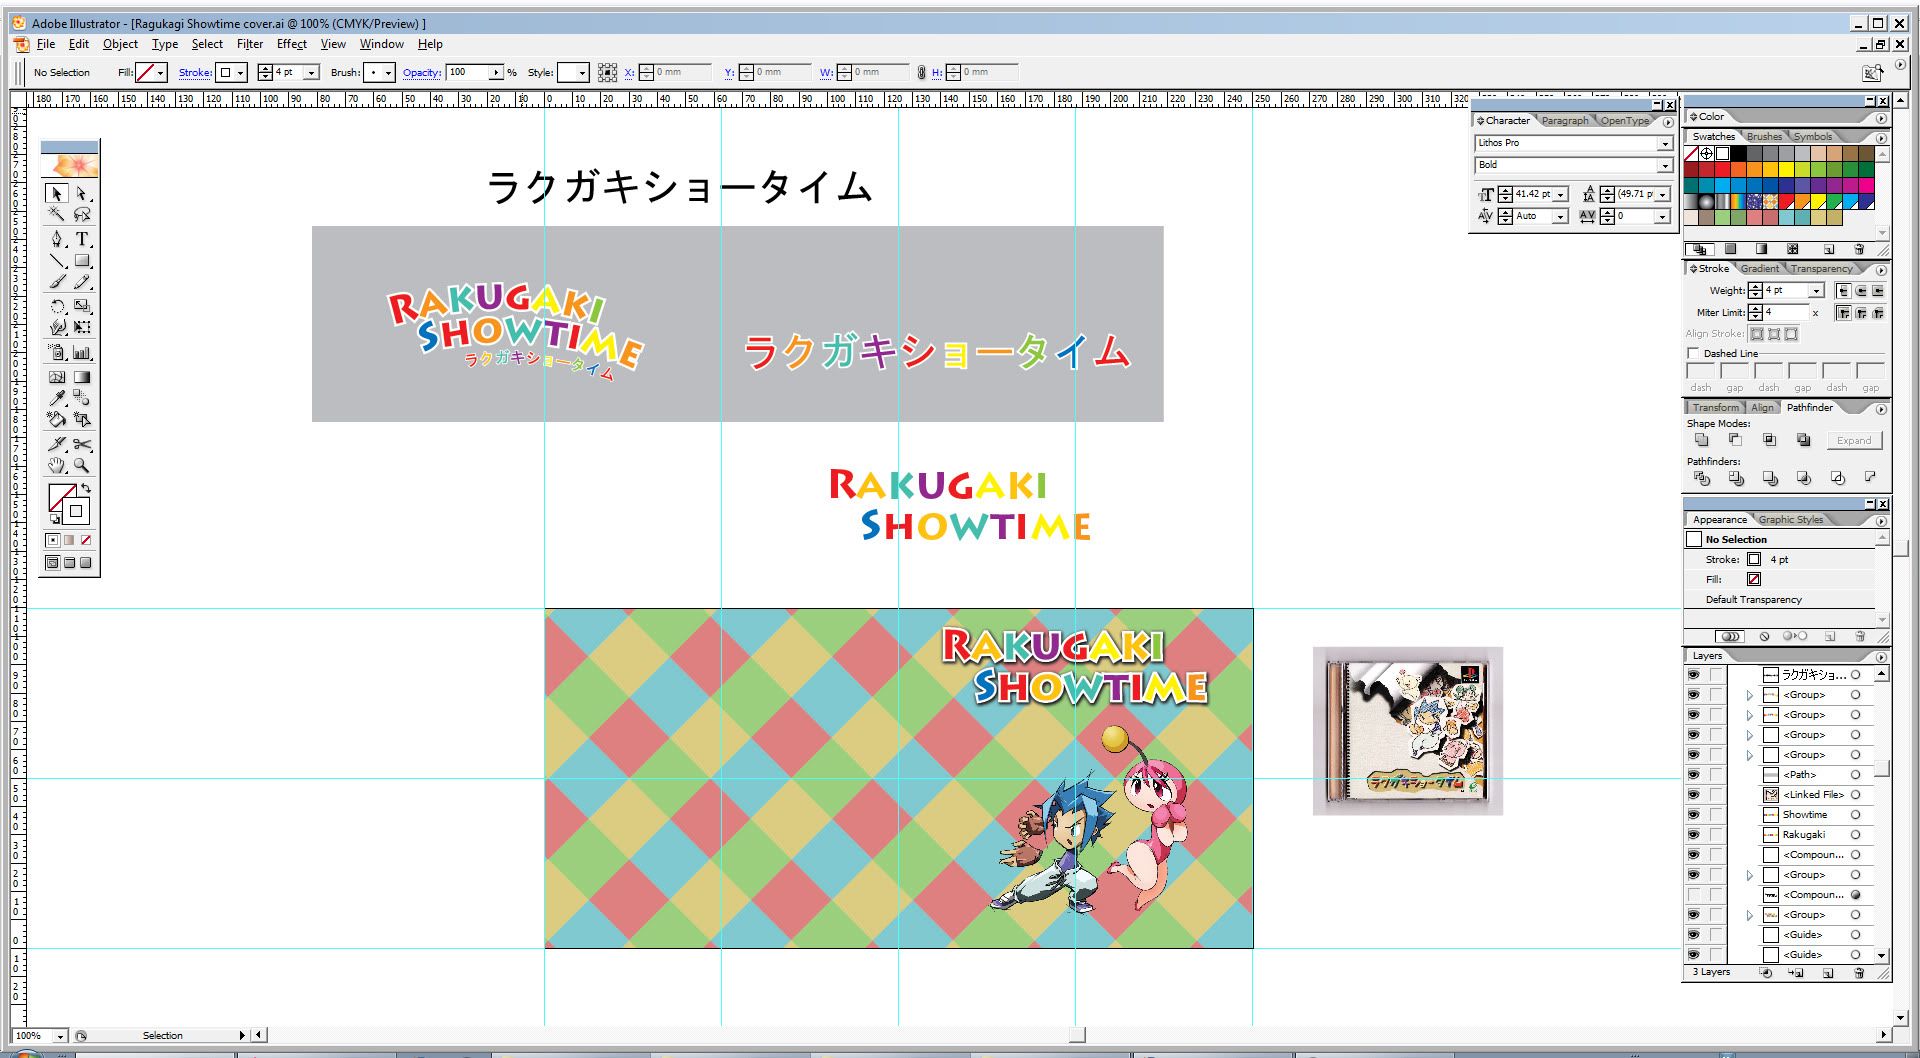This screenshot has width=1920, height=1058.
Task: Open the Style dropdown in control bar
Action: click(x=583, y=73)
